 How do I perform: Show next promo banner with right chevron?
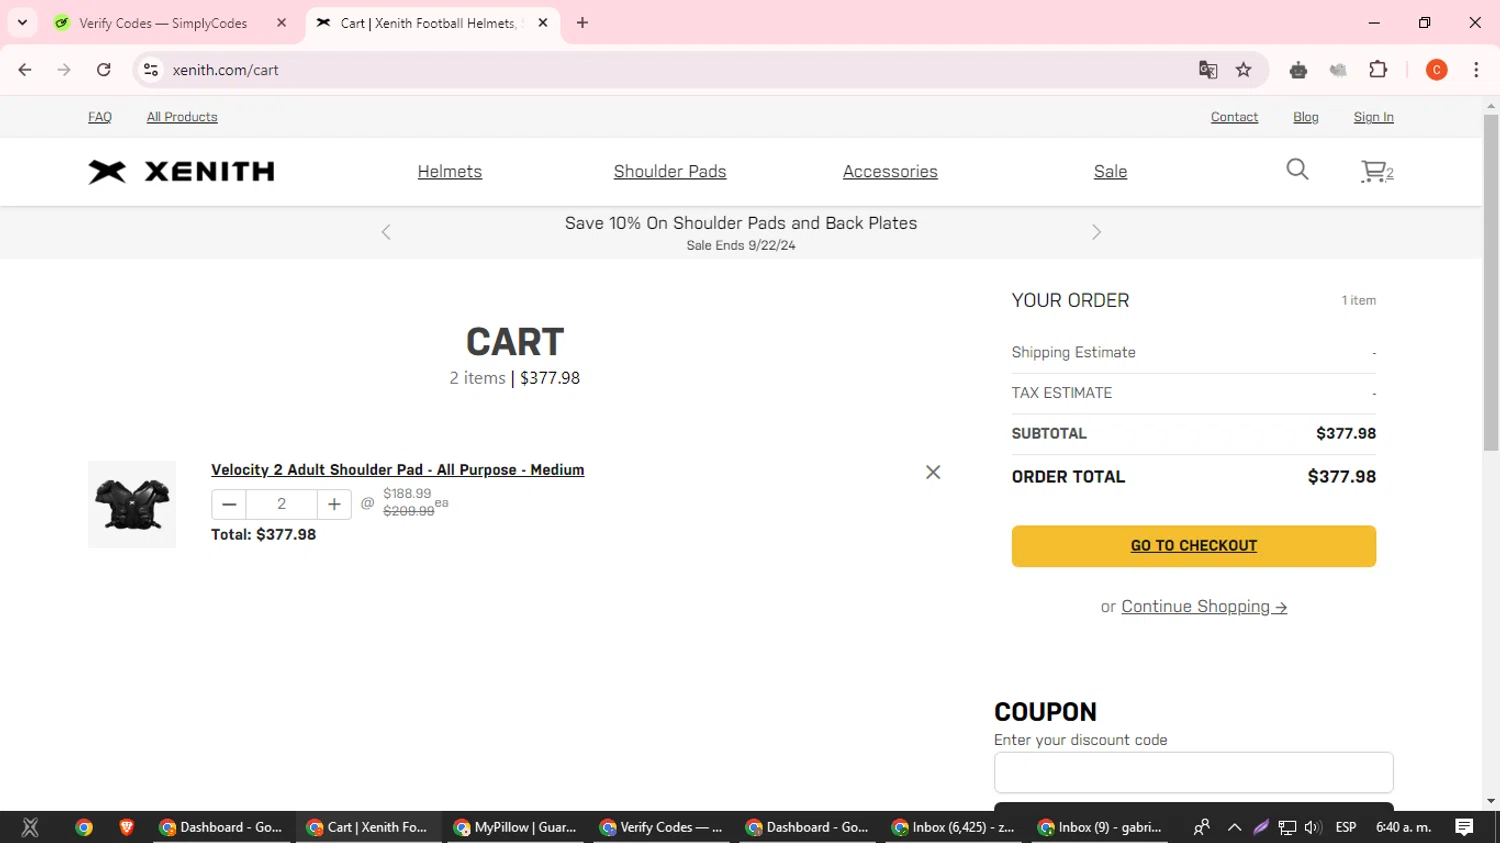(x=1096, y=232)
